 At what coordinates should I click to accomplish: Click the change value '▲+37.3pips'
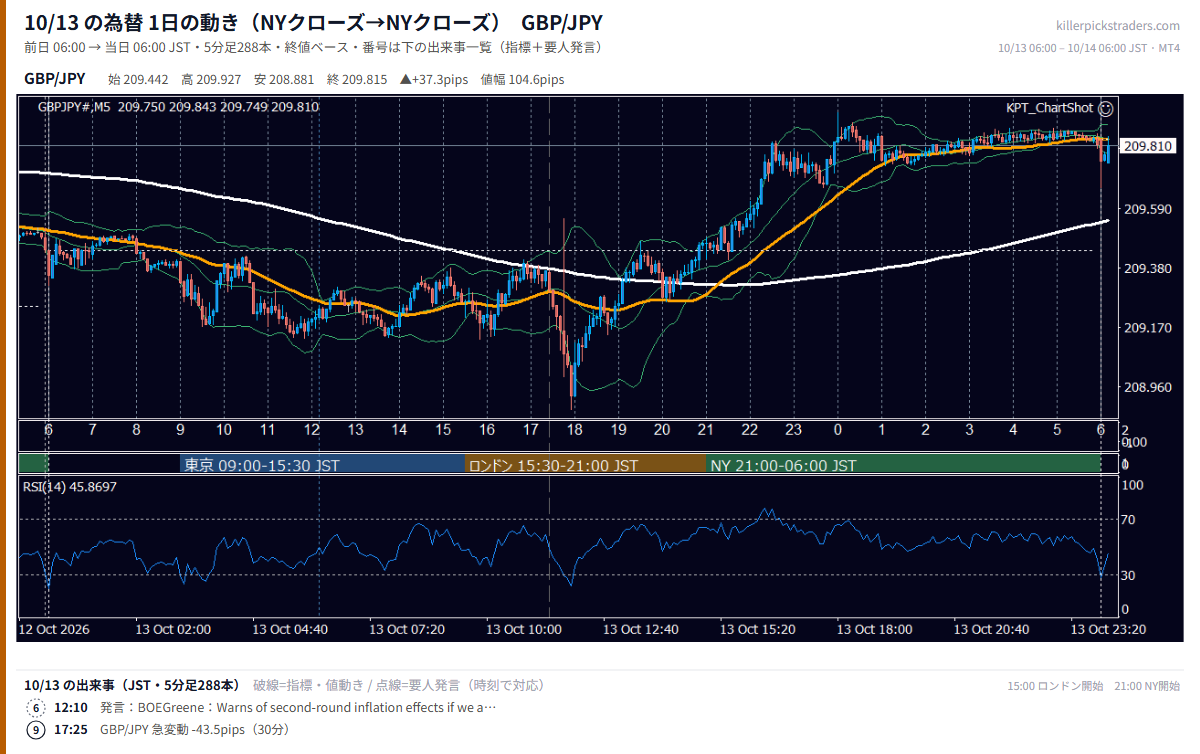(433, 80)
